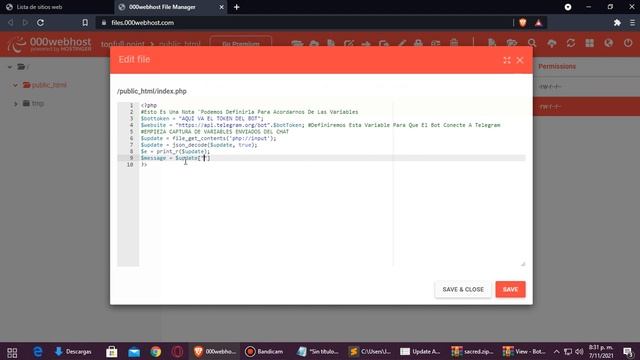
Task: Open the browser extensions puzzle icon
Action: pyautogui.click(x=617, y=22)
